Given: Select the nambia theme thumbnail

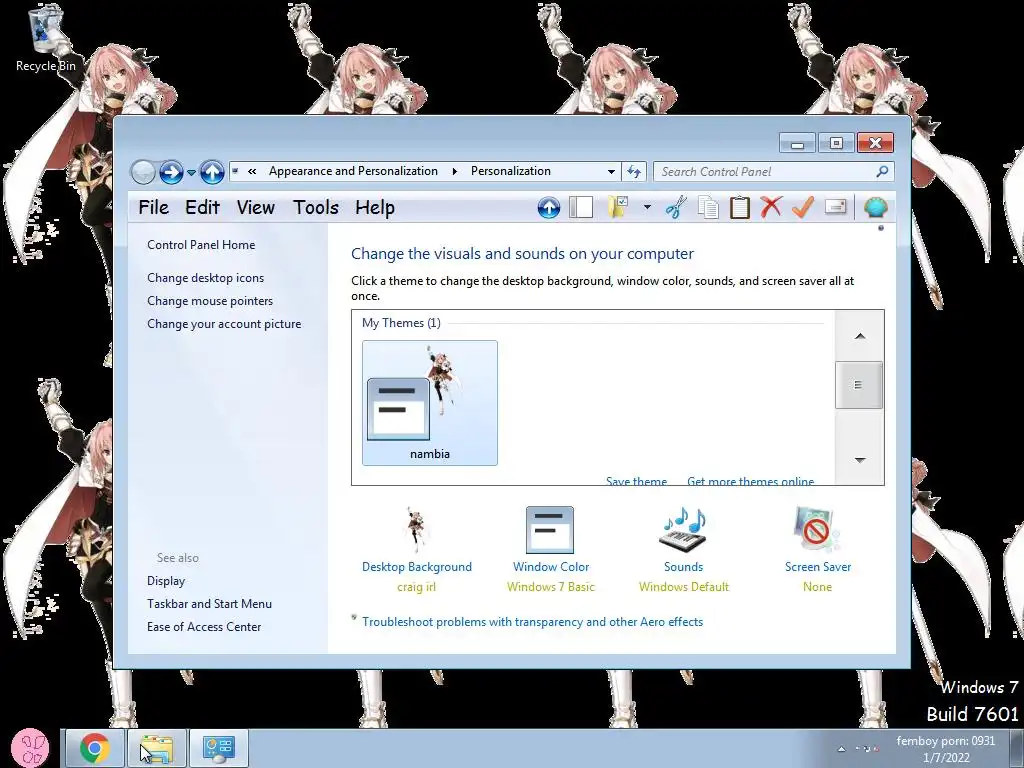Looking at the screenshot, I should (430, 402).
